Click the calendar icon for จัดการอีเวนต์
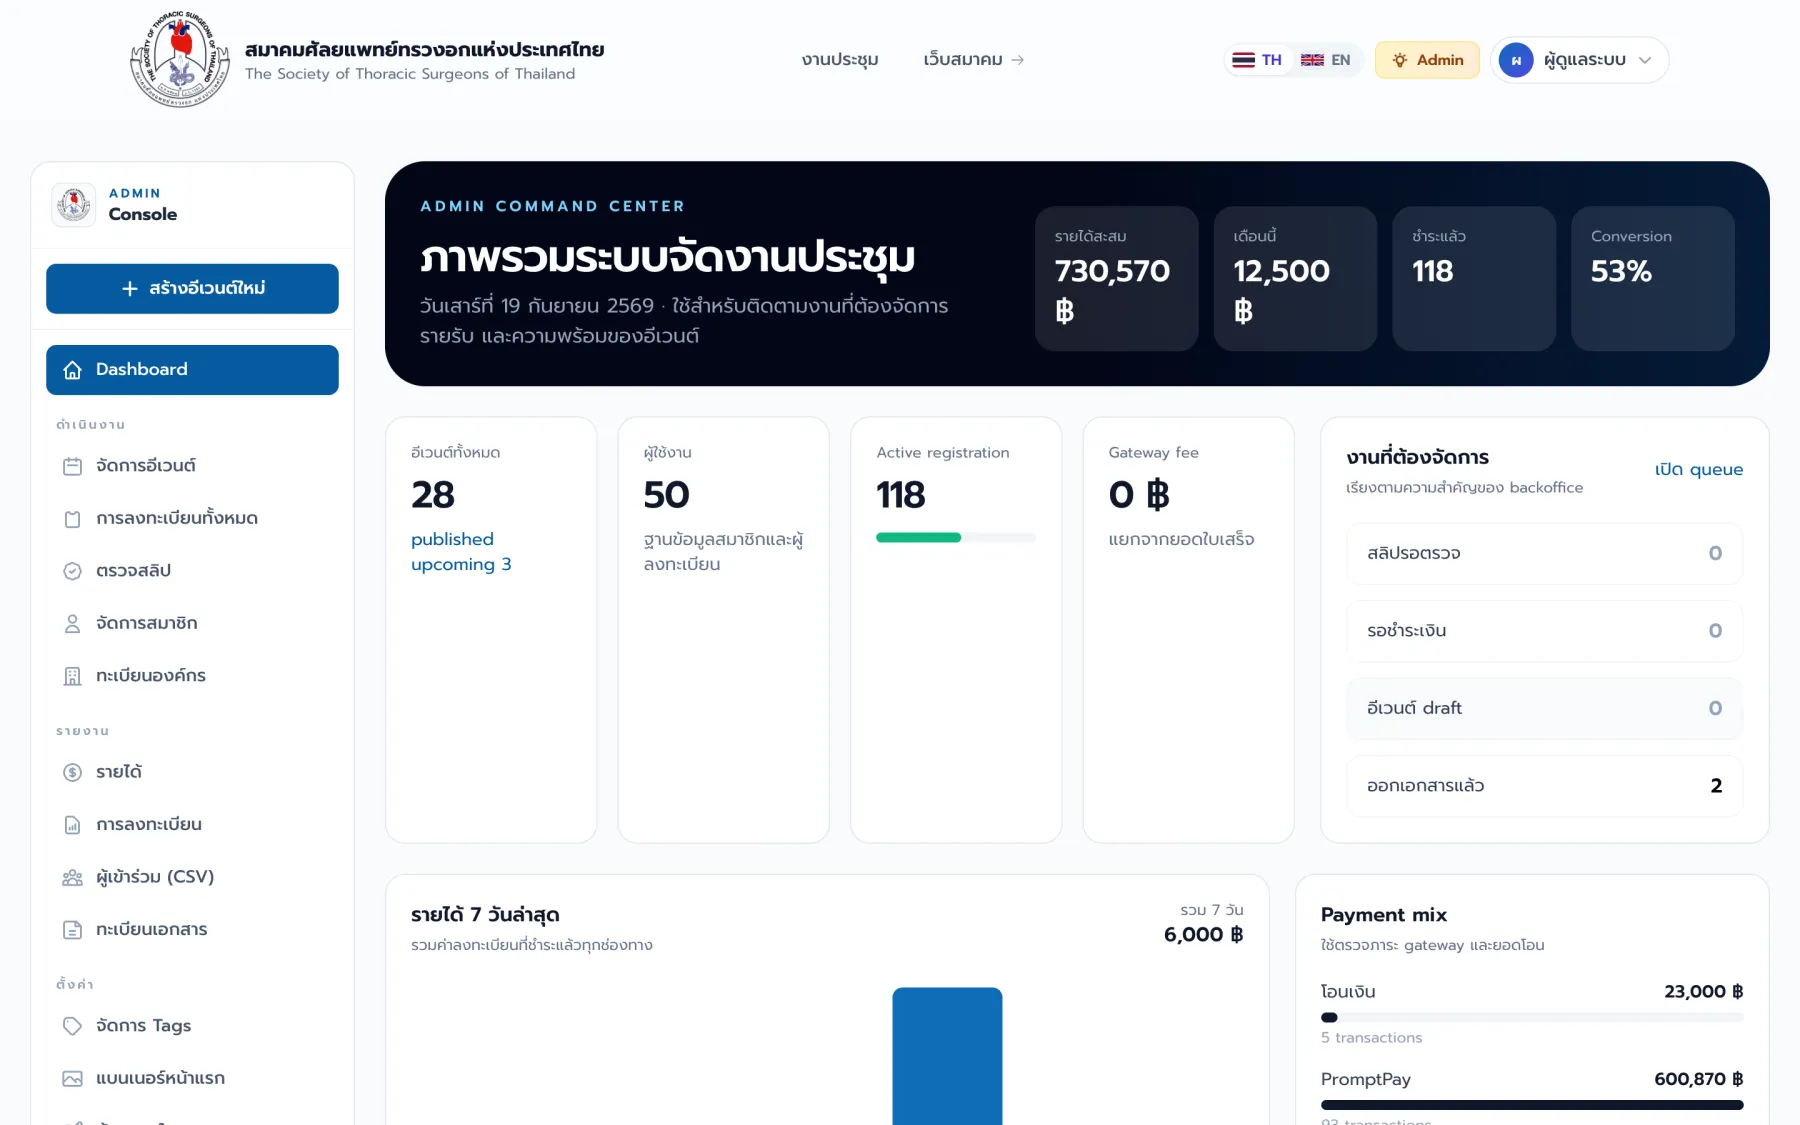Image resolution: width=1800 pixels, height=1125 pixels. click(73, 466)
